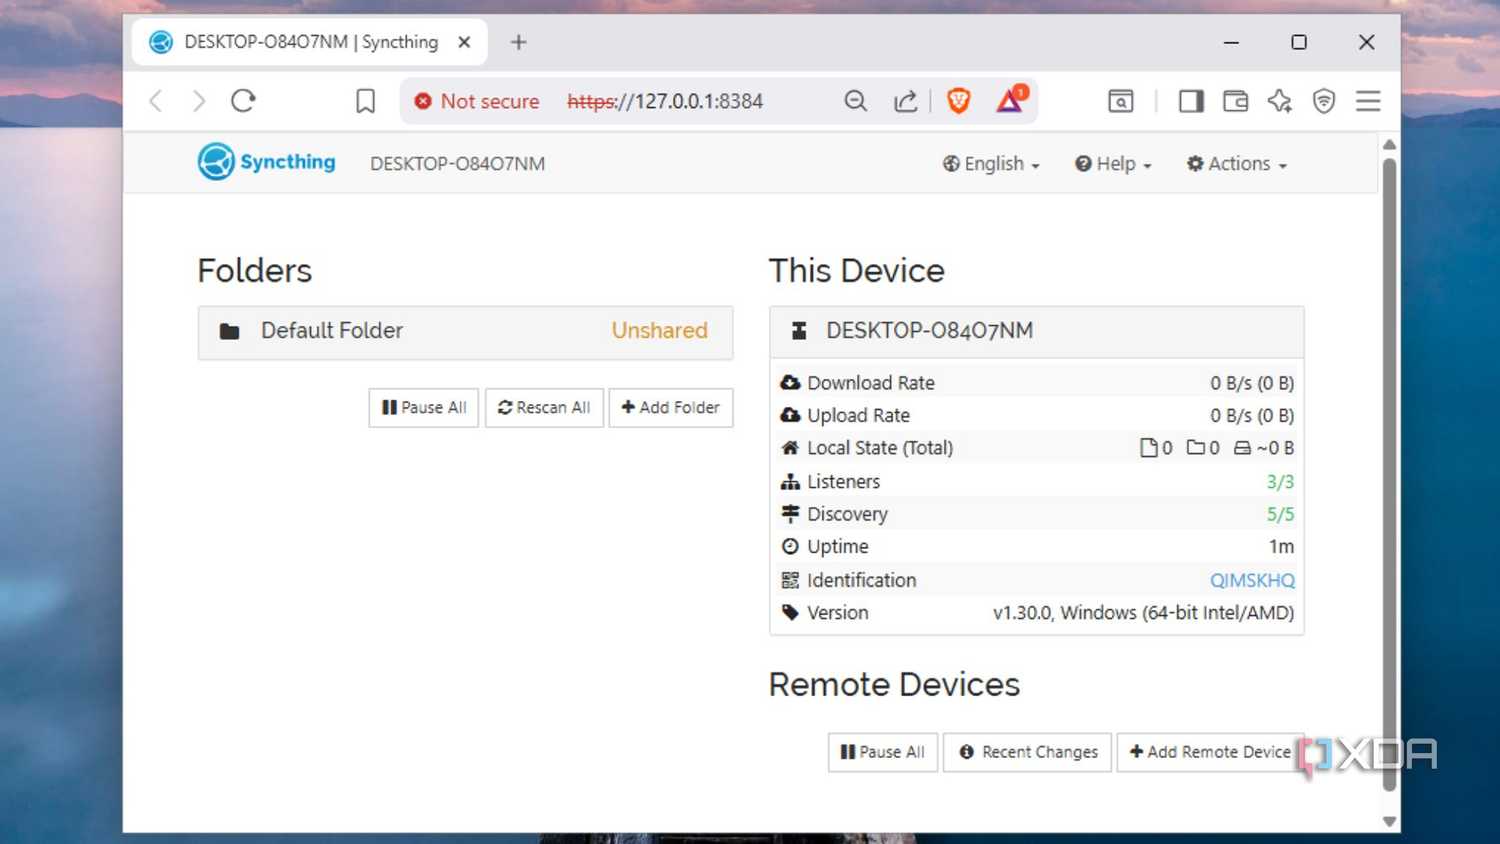Click the Discovery 5/5 value
The image size is (1500, 844).
pyautogui.click(x=1280, y=514)
